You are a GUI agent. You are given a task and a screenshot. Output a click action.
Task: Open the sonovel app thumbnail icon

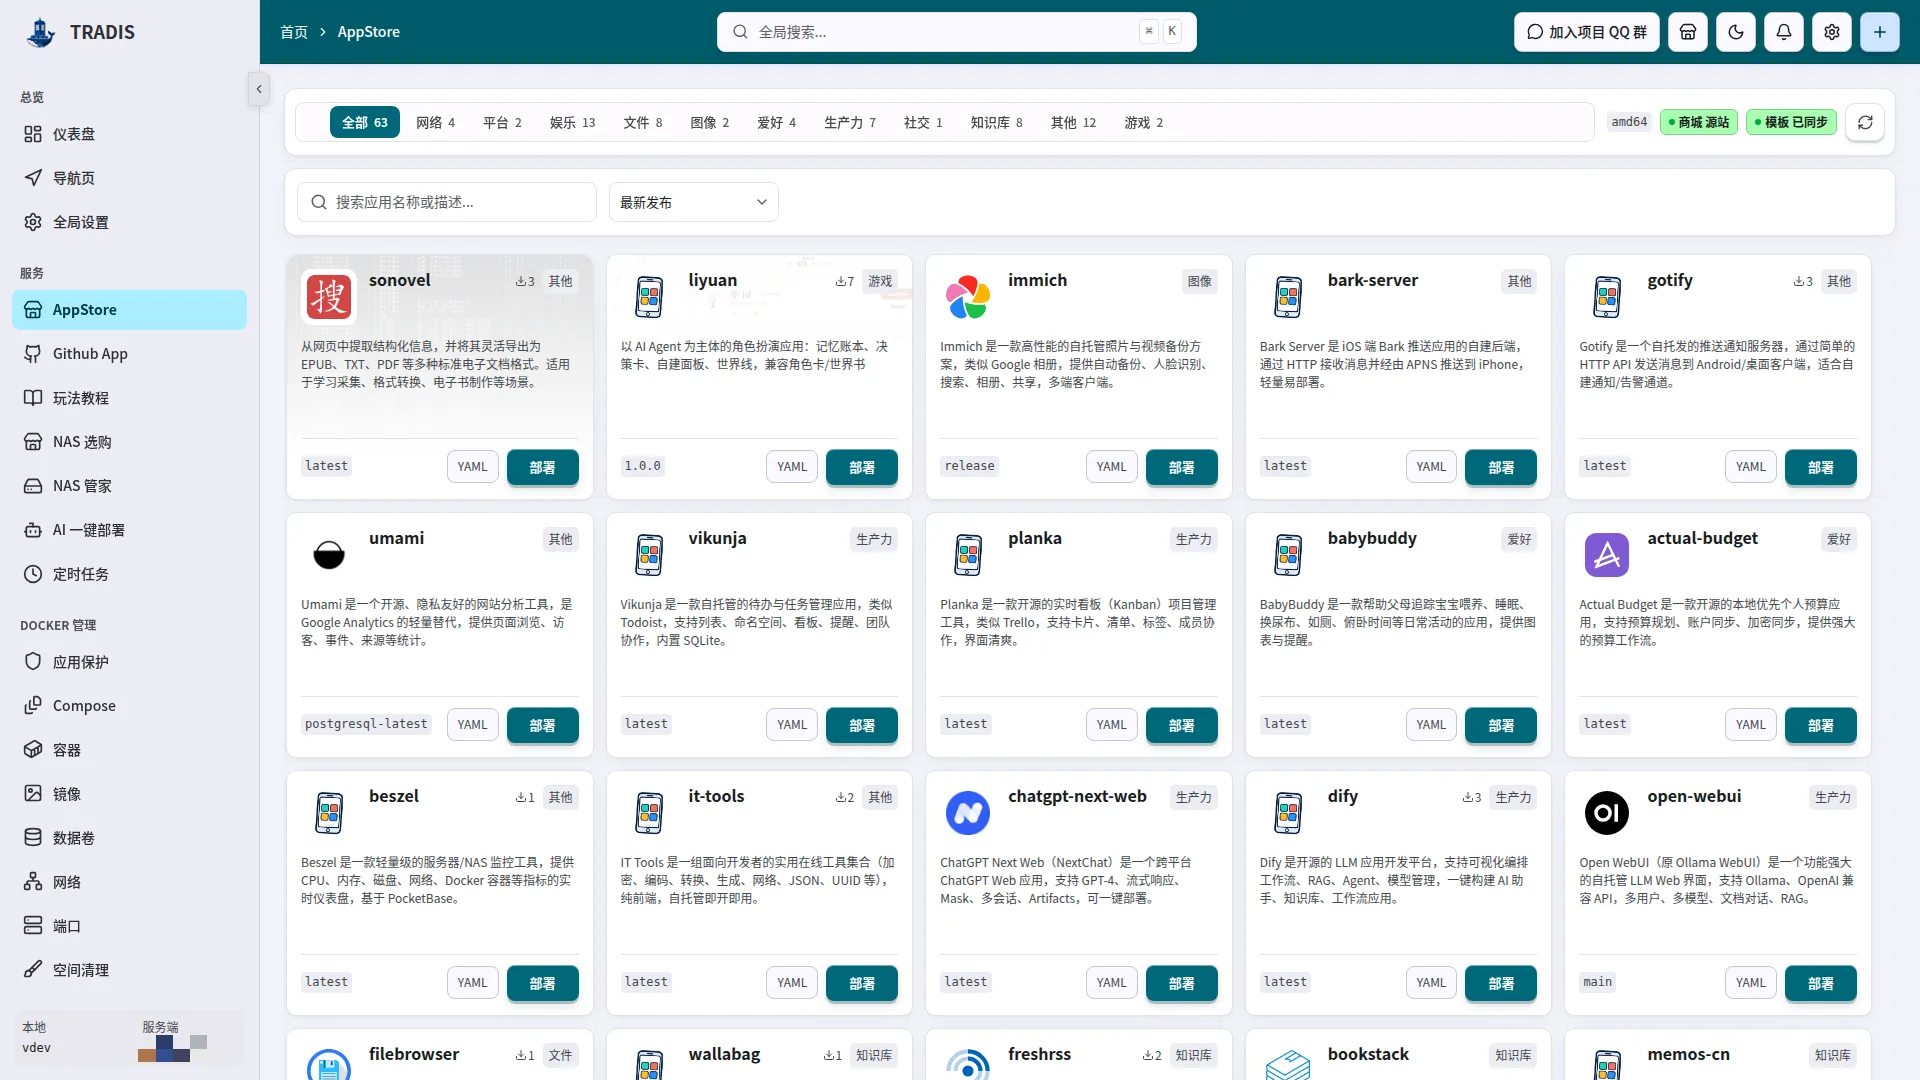pos(329,297)
